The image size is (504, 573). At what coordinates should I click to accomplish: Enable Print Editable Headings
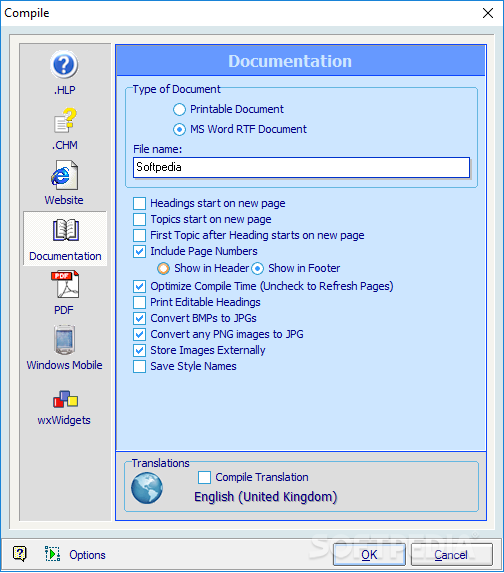pos(139,302)
